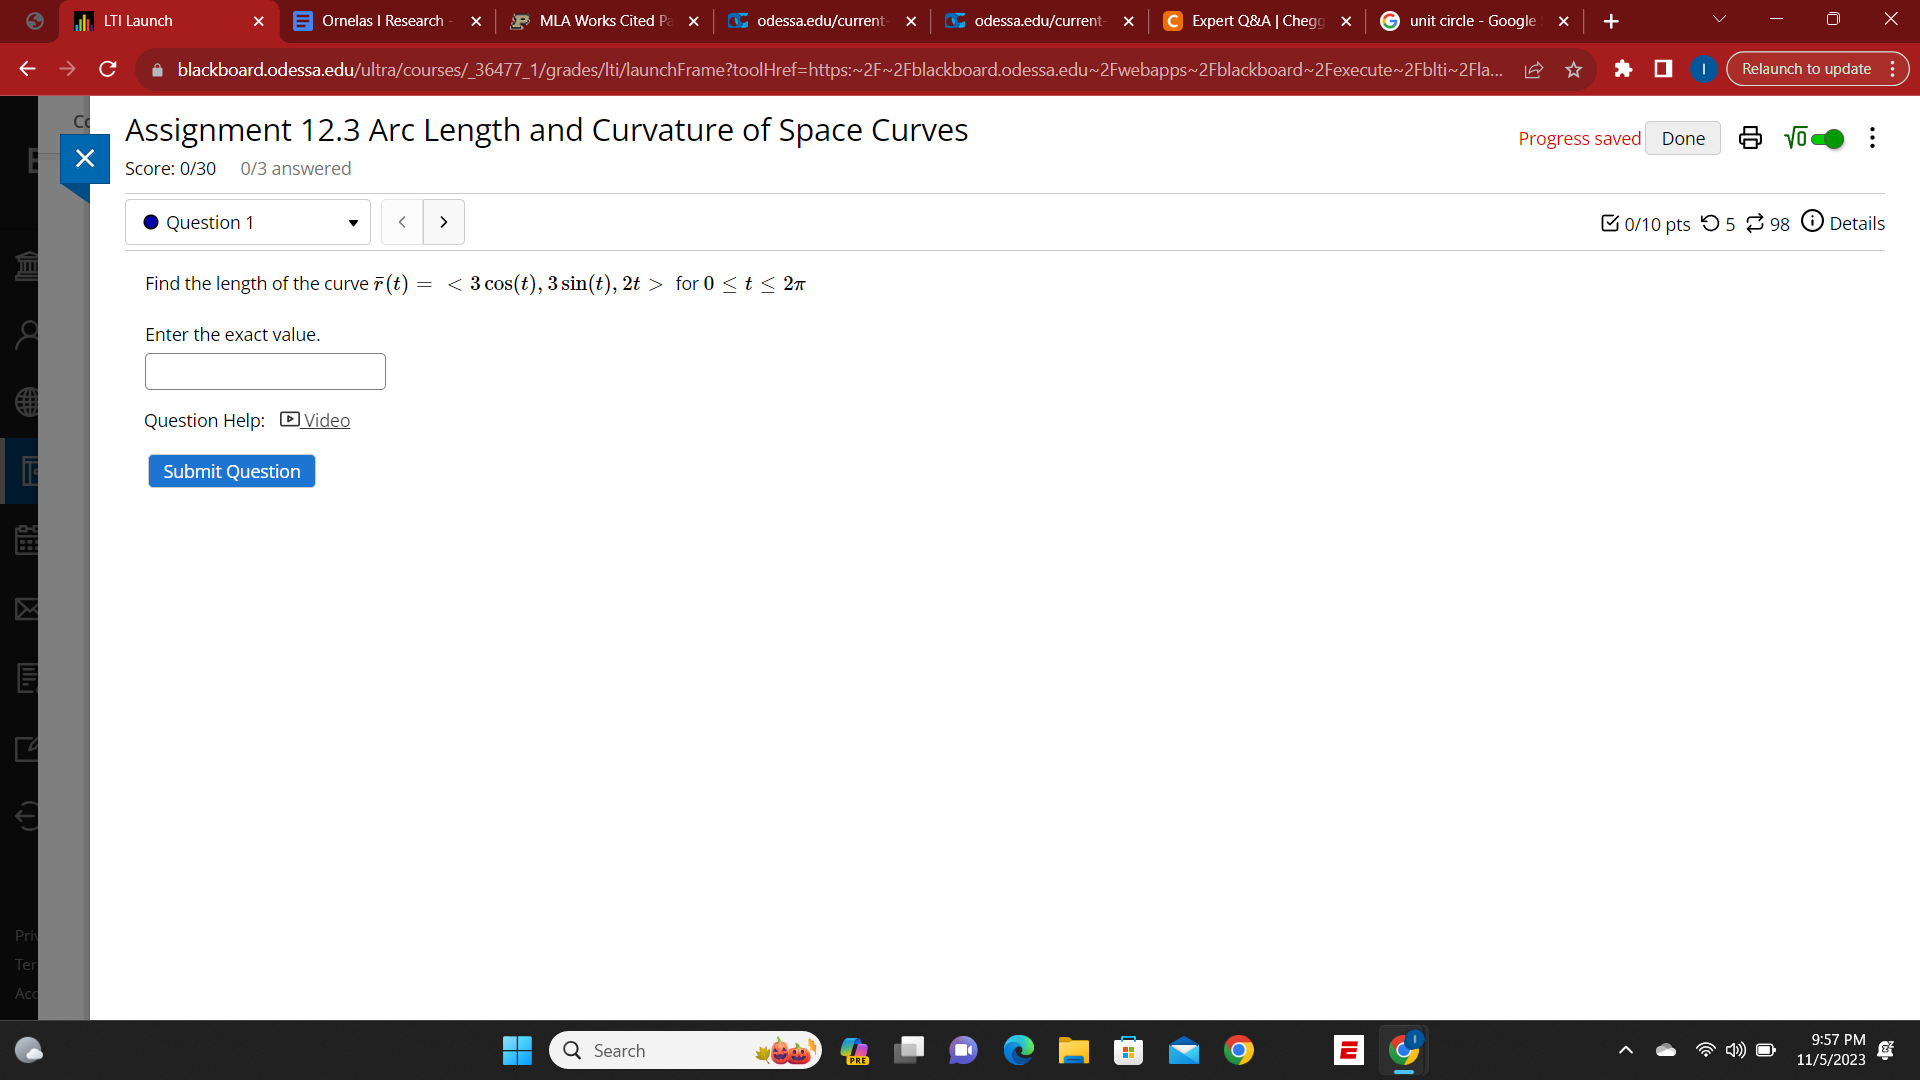Viewport: 1920px width, 1080px height.
Task: Click the Details link
Action: click(x=1855, y=223)
